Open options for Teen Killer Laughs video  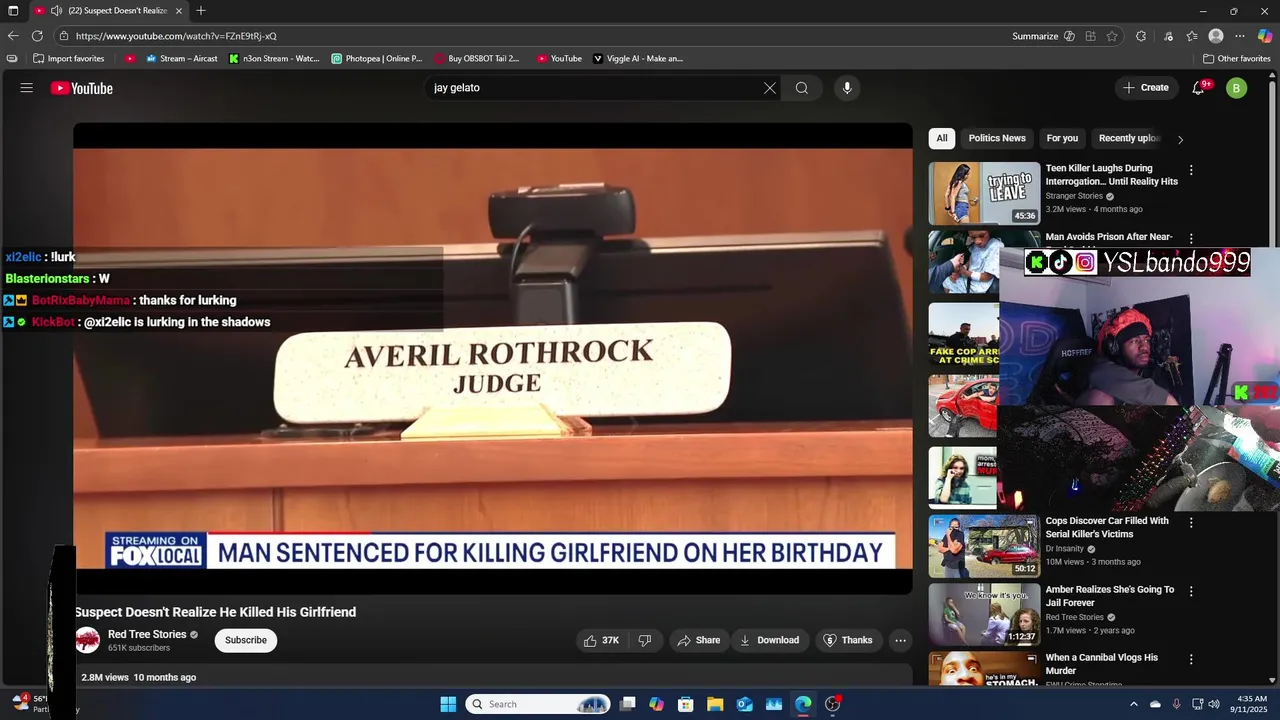coord(1191,170)
